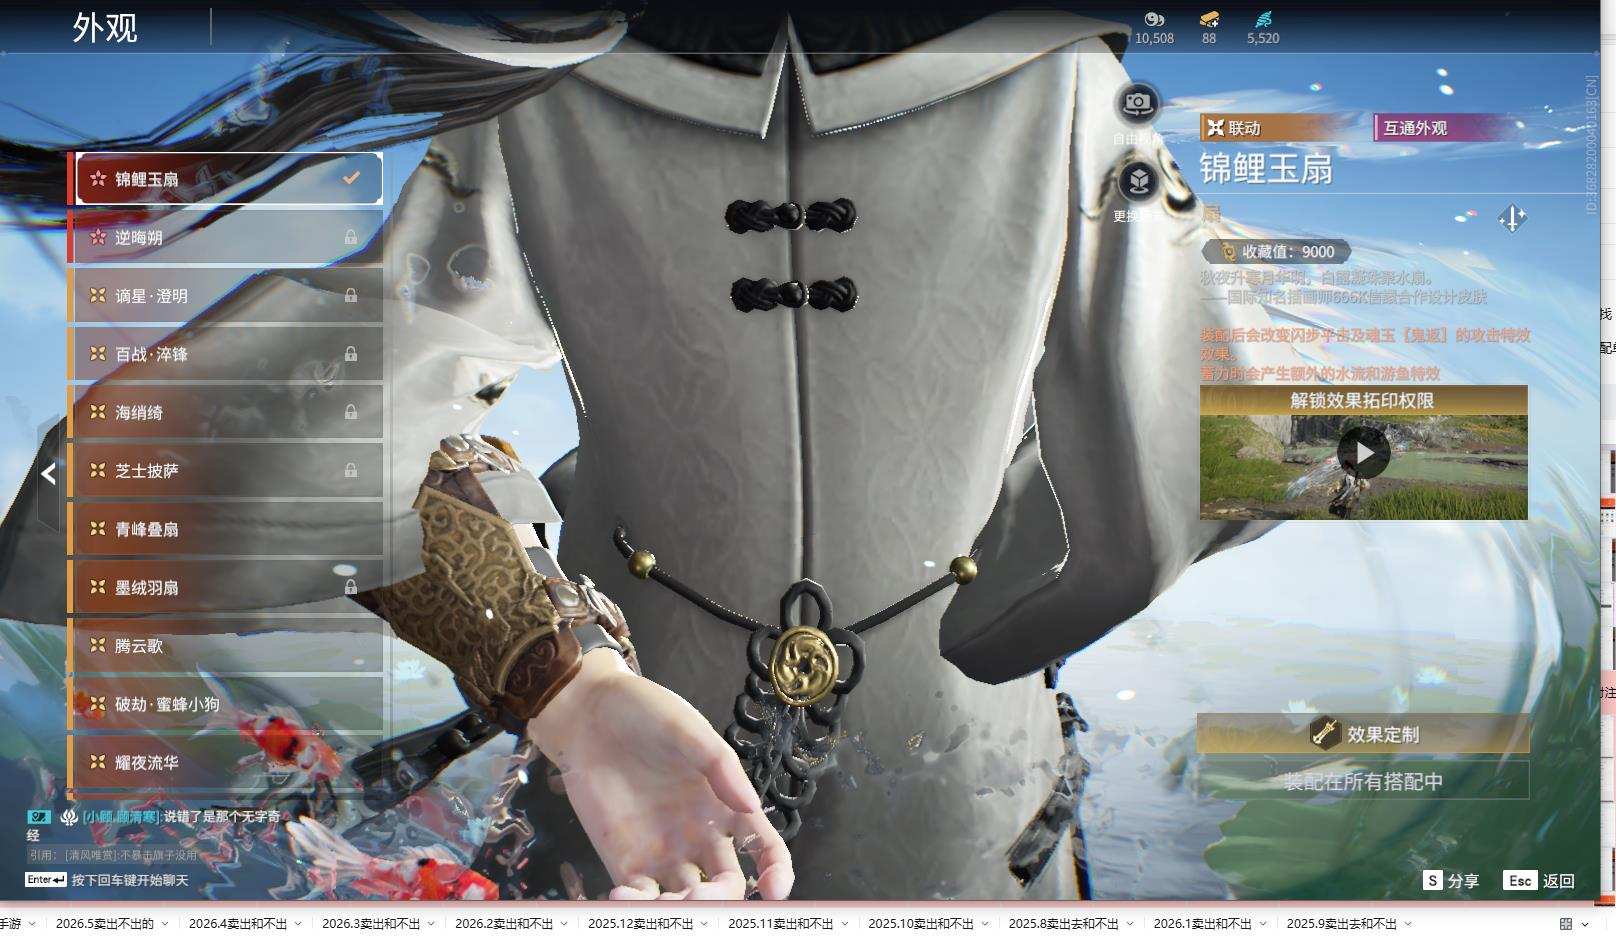Click the gold ticket icon above 88

point(1209,19)
